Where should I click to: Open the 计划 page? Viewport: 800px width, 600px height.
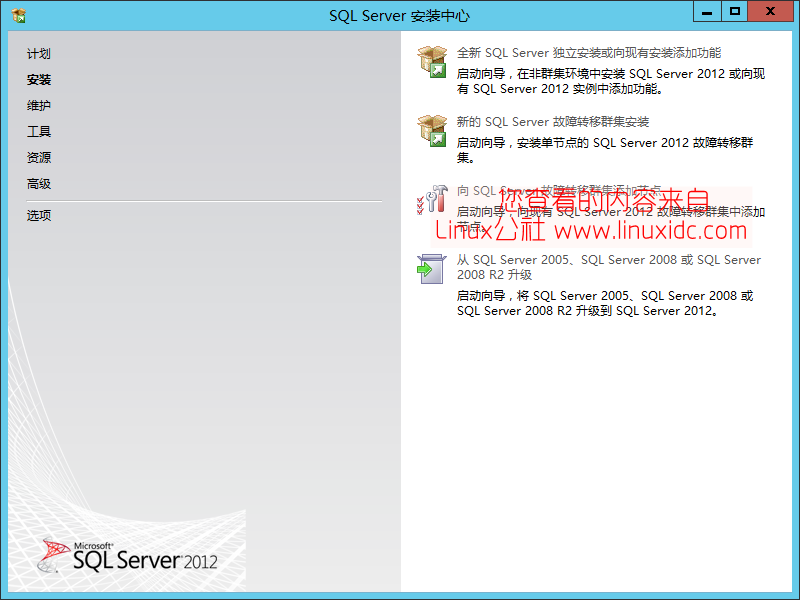39,54
